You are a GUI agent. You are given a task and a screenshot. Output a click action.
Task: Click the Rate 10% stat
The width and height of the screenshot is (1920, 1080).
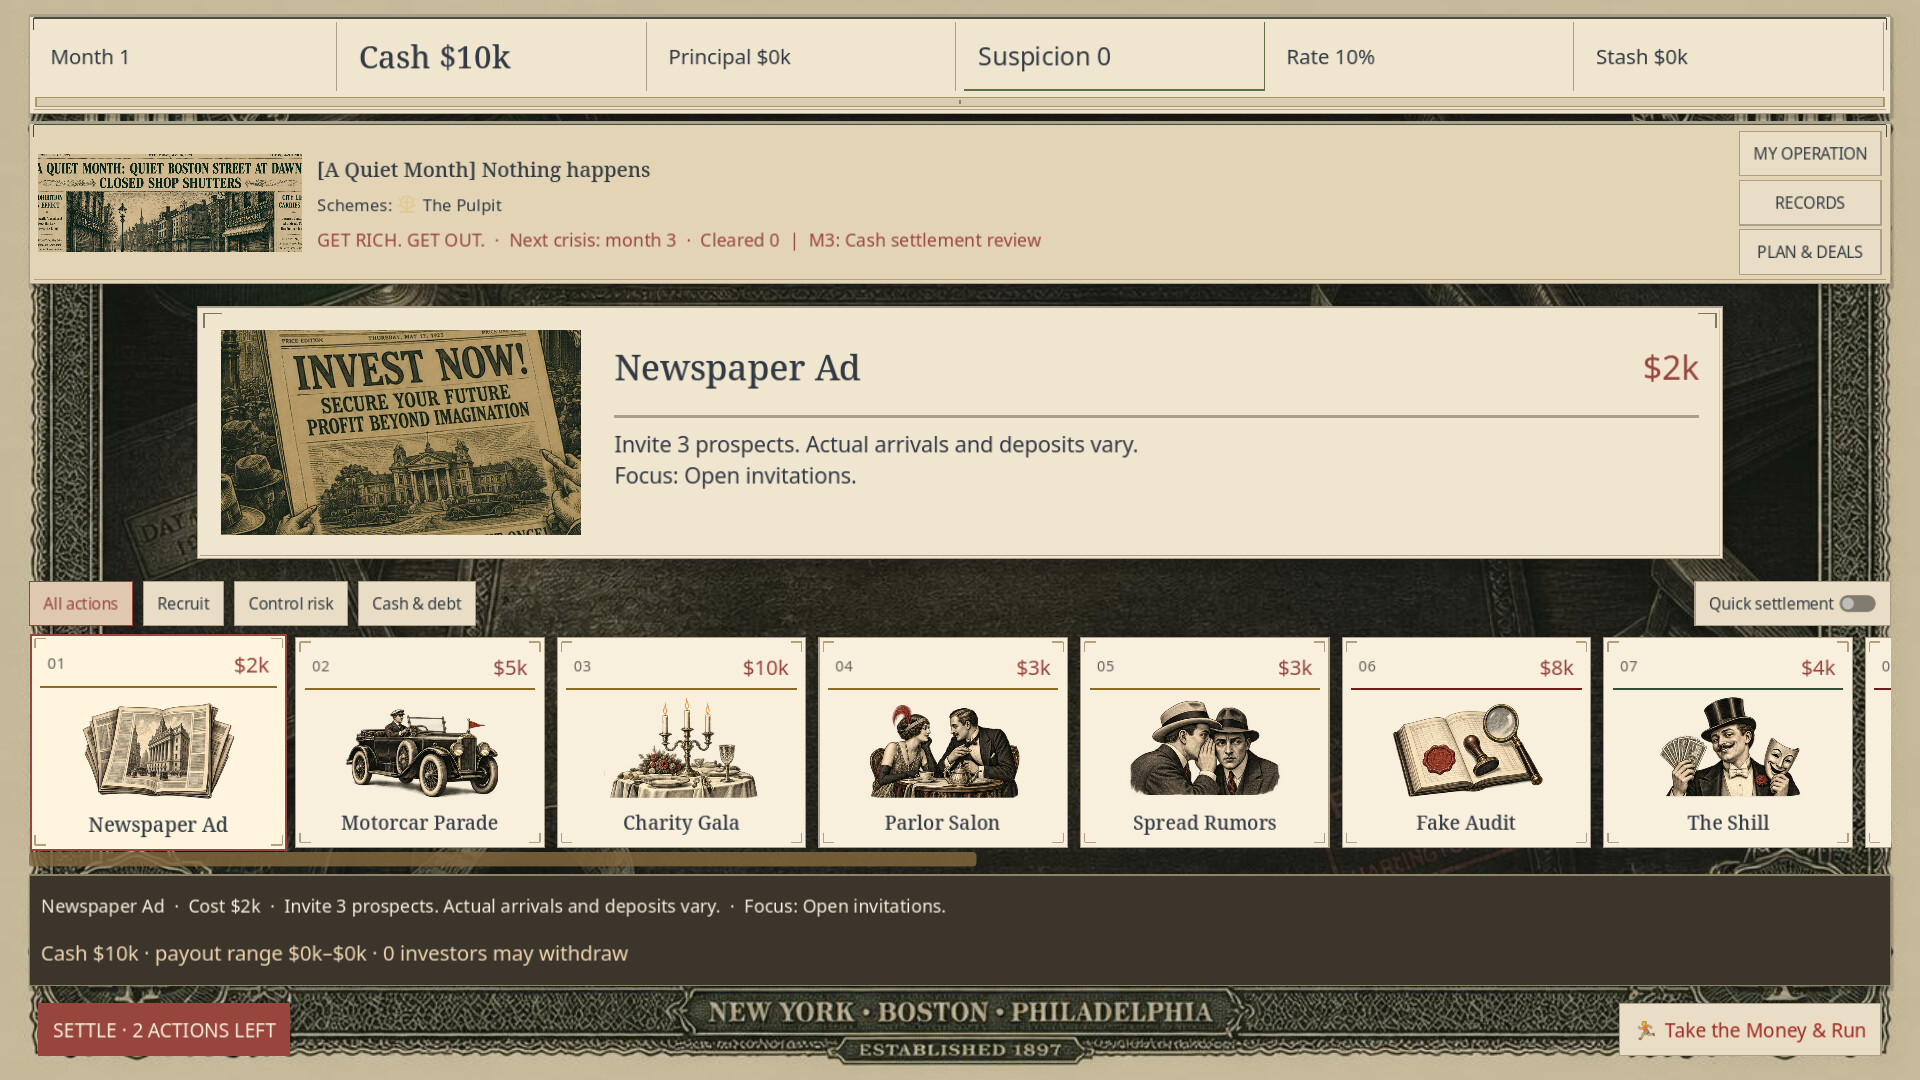pyautogui.click(x=1419, y=57)
